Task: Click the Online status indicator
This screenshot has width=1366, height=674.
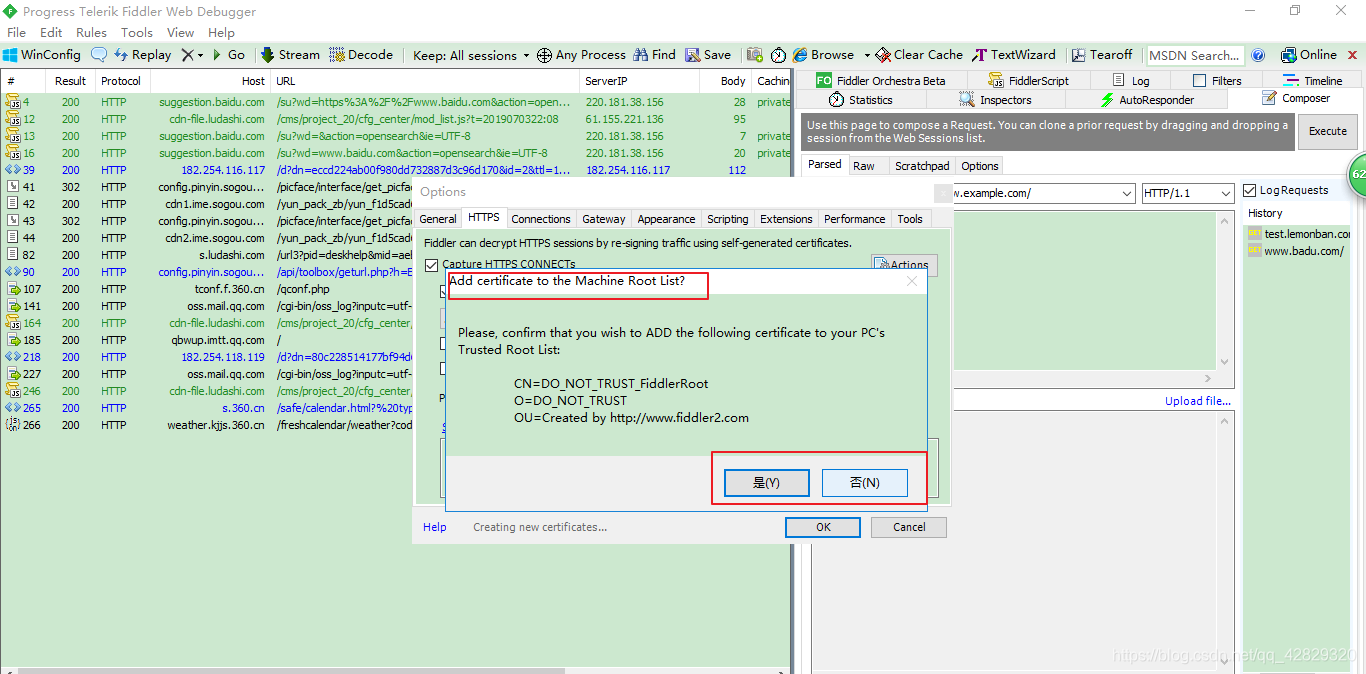Action: tap(1309, 55)
